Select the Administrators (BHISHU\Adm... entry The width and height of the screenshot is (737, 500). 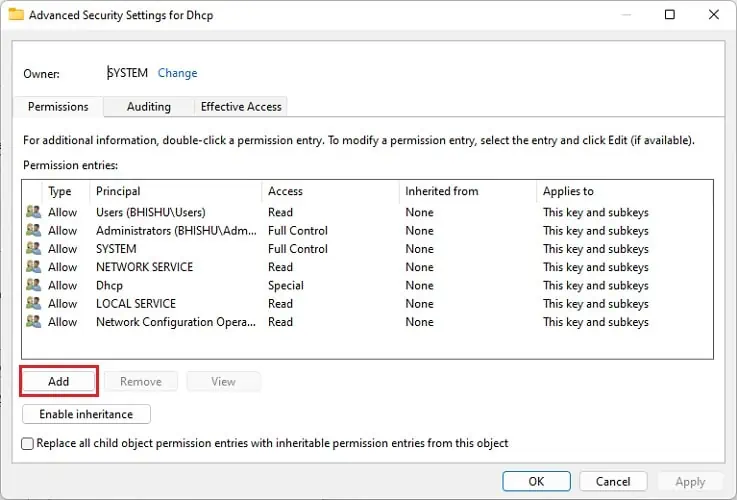[x=367, y=230]
